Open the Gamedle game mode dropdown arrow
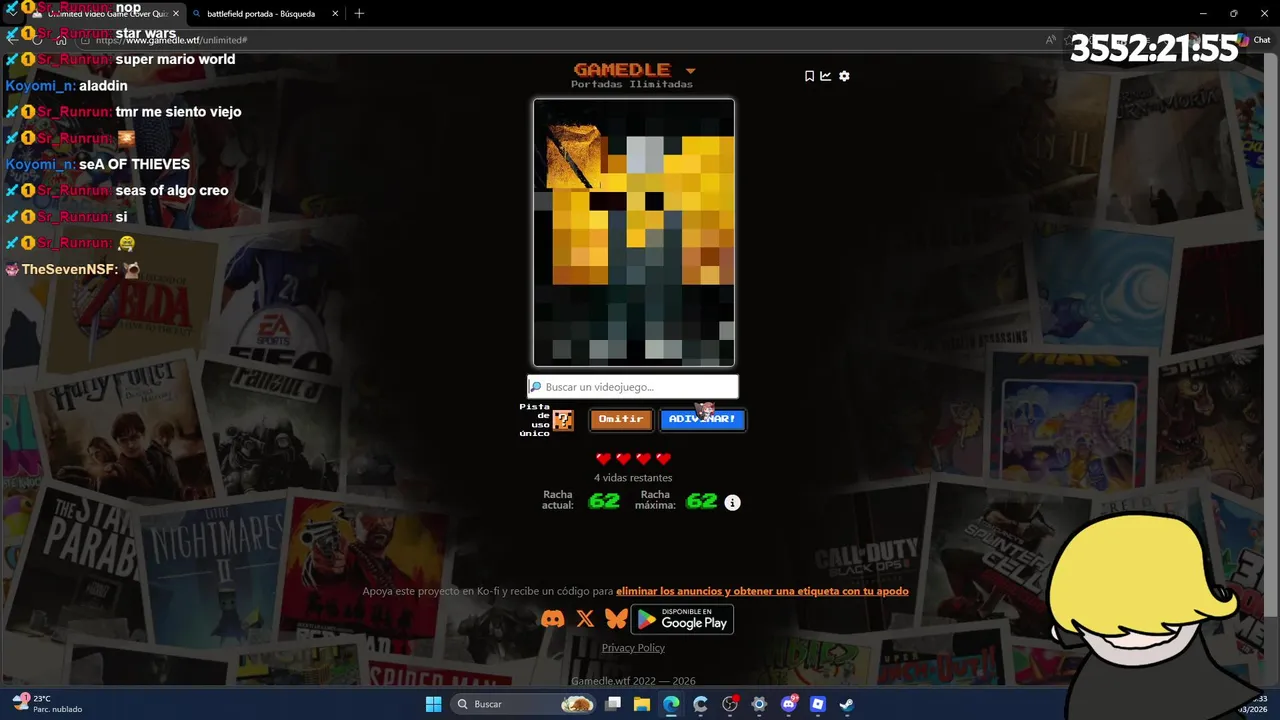Image resolution: width=1280 pixels, height=720 pixels. pos(690,71)
